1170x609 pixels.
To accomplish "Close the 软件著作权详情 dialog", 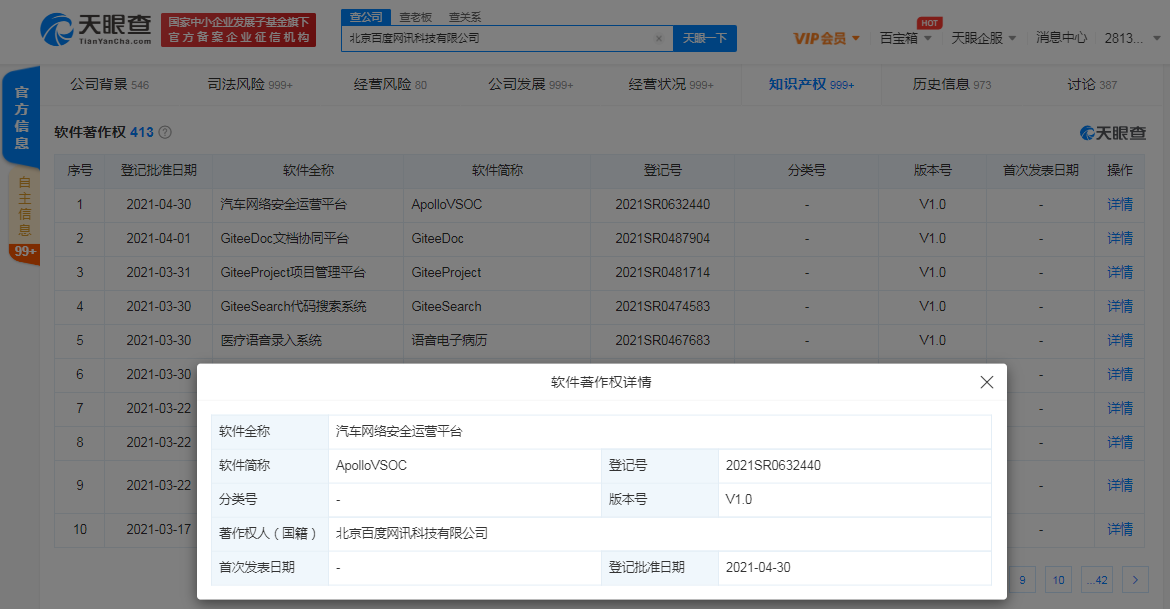I will (986, 382).
